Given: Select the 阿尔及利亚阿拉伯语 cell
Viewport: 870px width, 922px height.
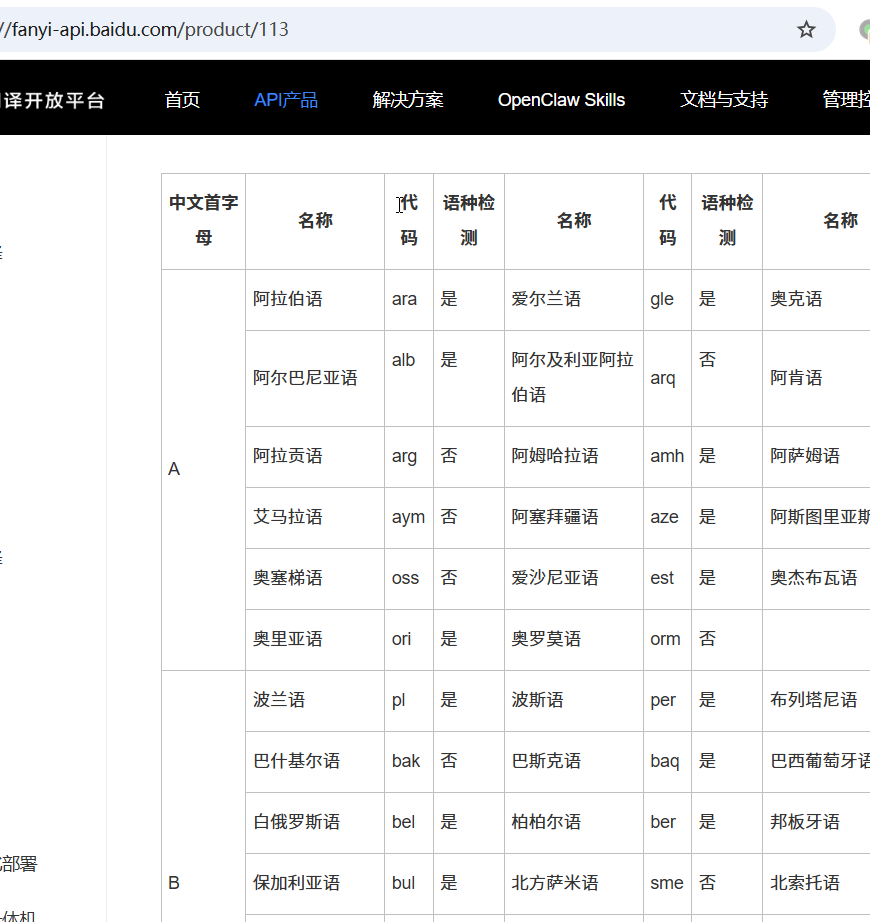Looking at the screenshot, I should pyautogui.click(x=574, y=378).
